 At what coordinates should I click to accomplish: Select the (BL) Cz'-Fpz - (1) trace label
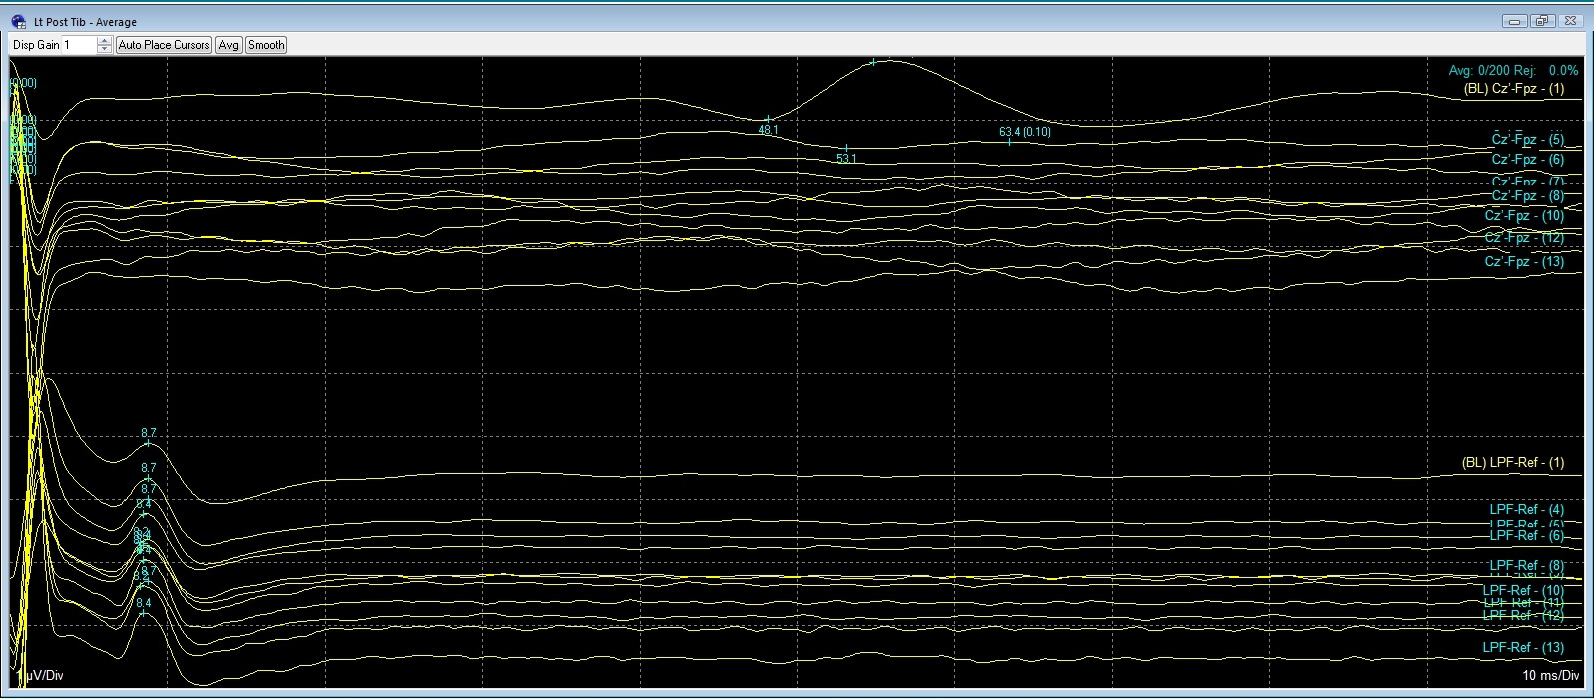coord(1513,89)
